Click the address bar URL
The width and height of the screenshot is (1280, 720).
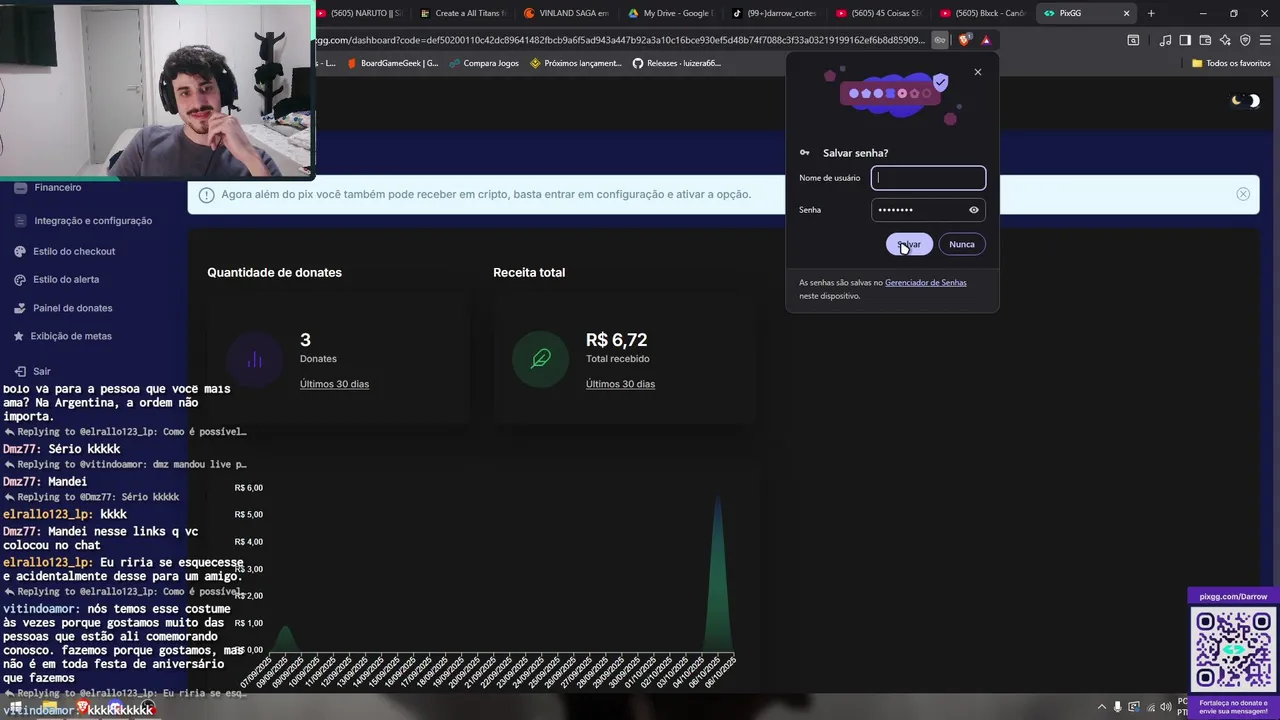(620, 40)
